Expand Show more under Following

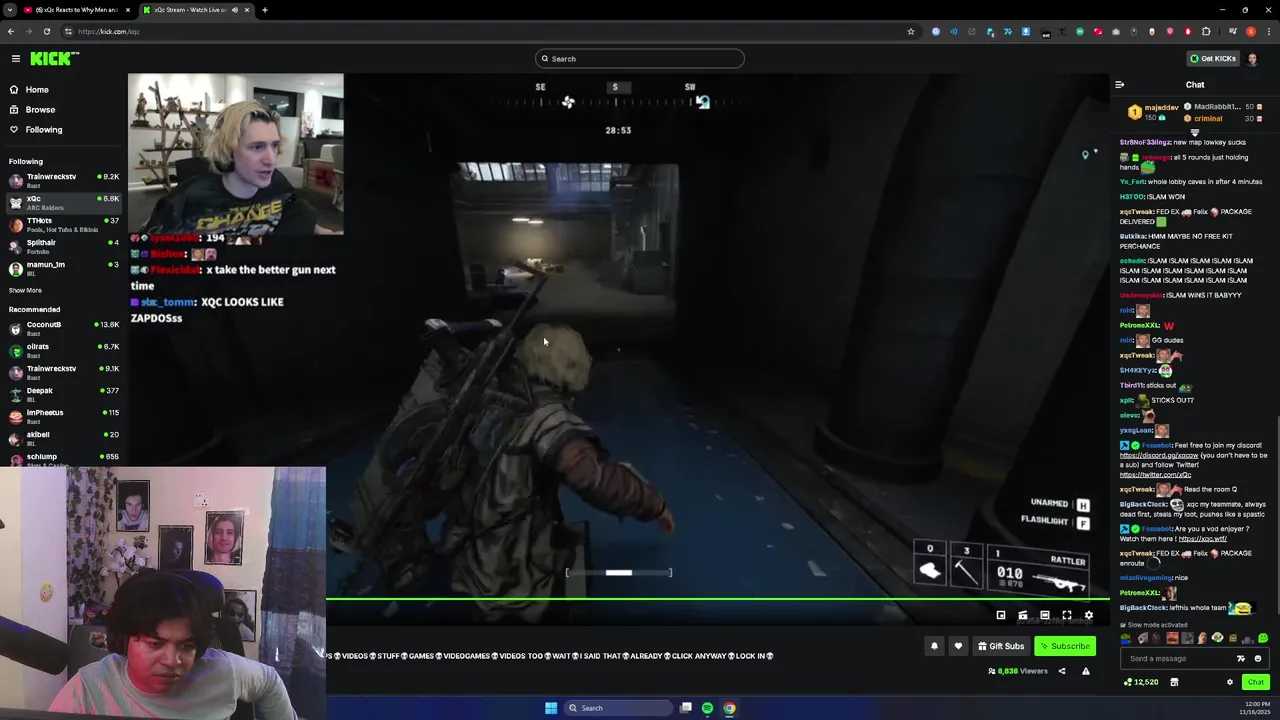25,290
